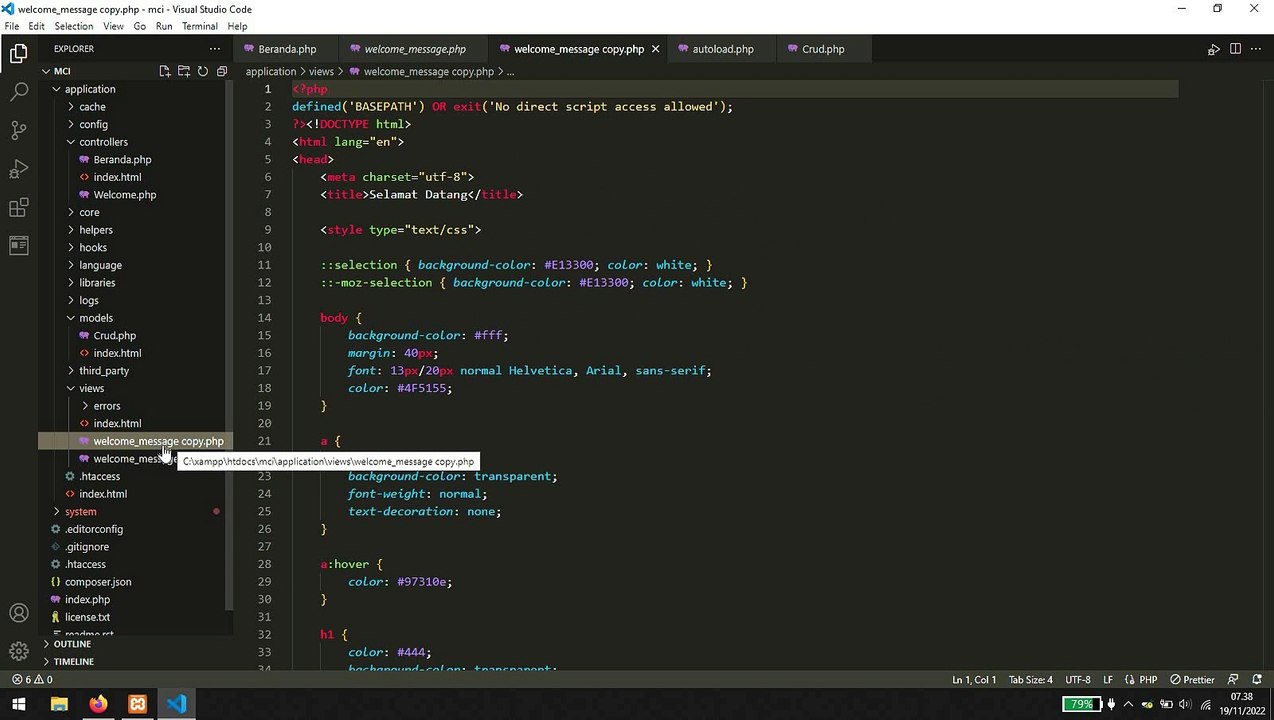Open the Terminal menu

pyautogui.click(x=199, y=26)
